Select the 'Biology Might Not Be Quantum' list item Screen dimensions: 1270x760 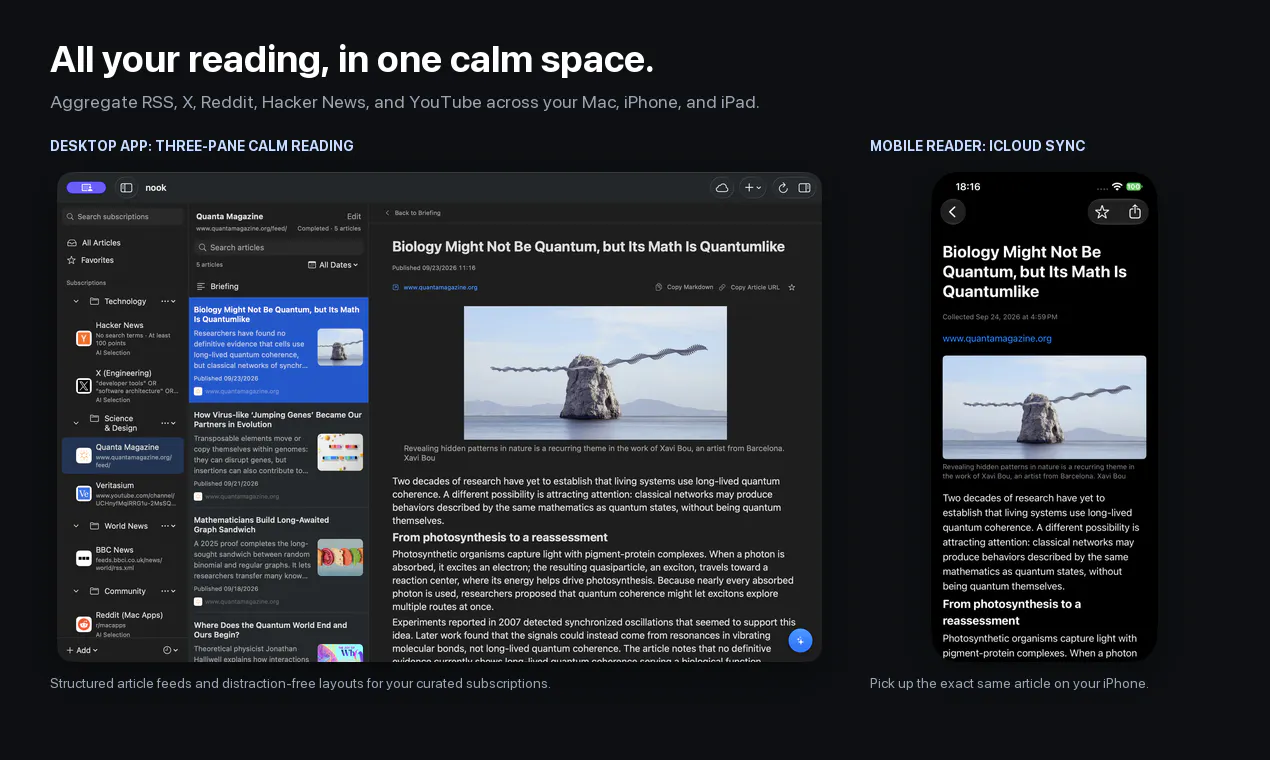(x=278, y=349)
